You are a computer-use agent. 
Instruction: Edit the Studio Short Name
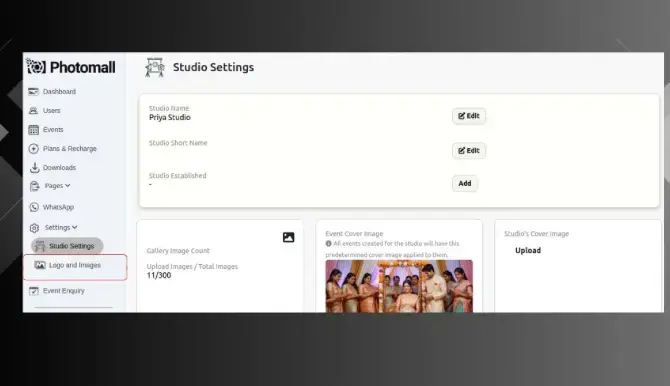[469, 150]
